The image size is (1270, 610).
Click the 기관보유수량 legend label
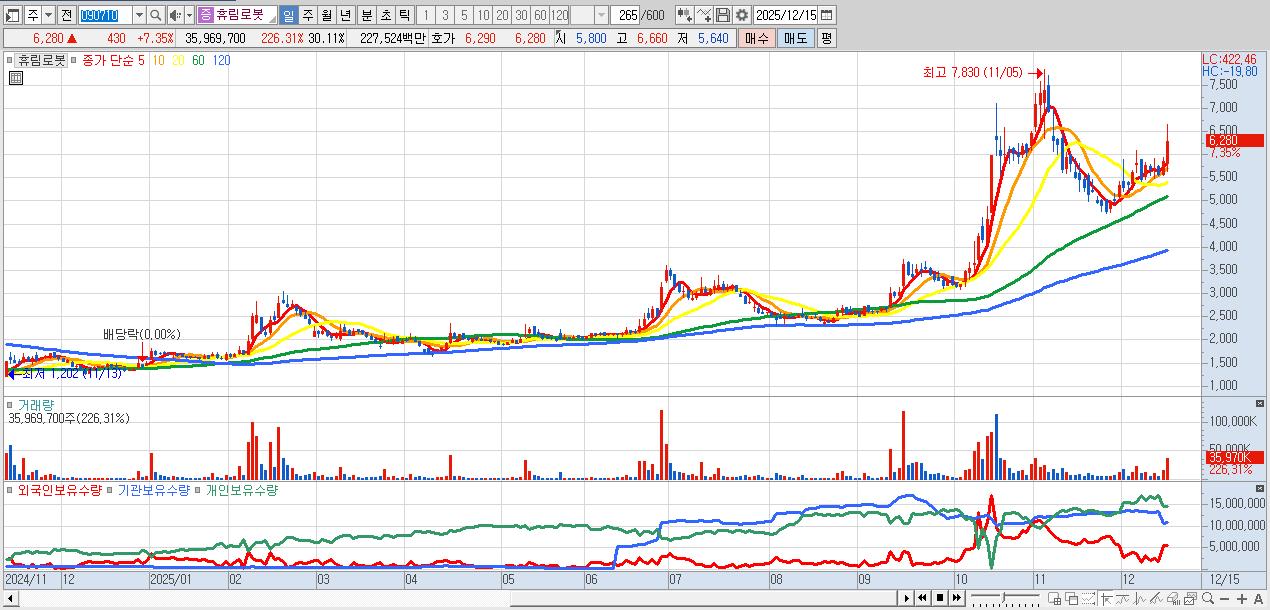(153, 490)
